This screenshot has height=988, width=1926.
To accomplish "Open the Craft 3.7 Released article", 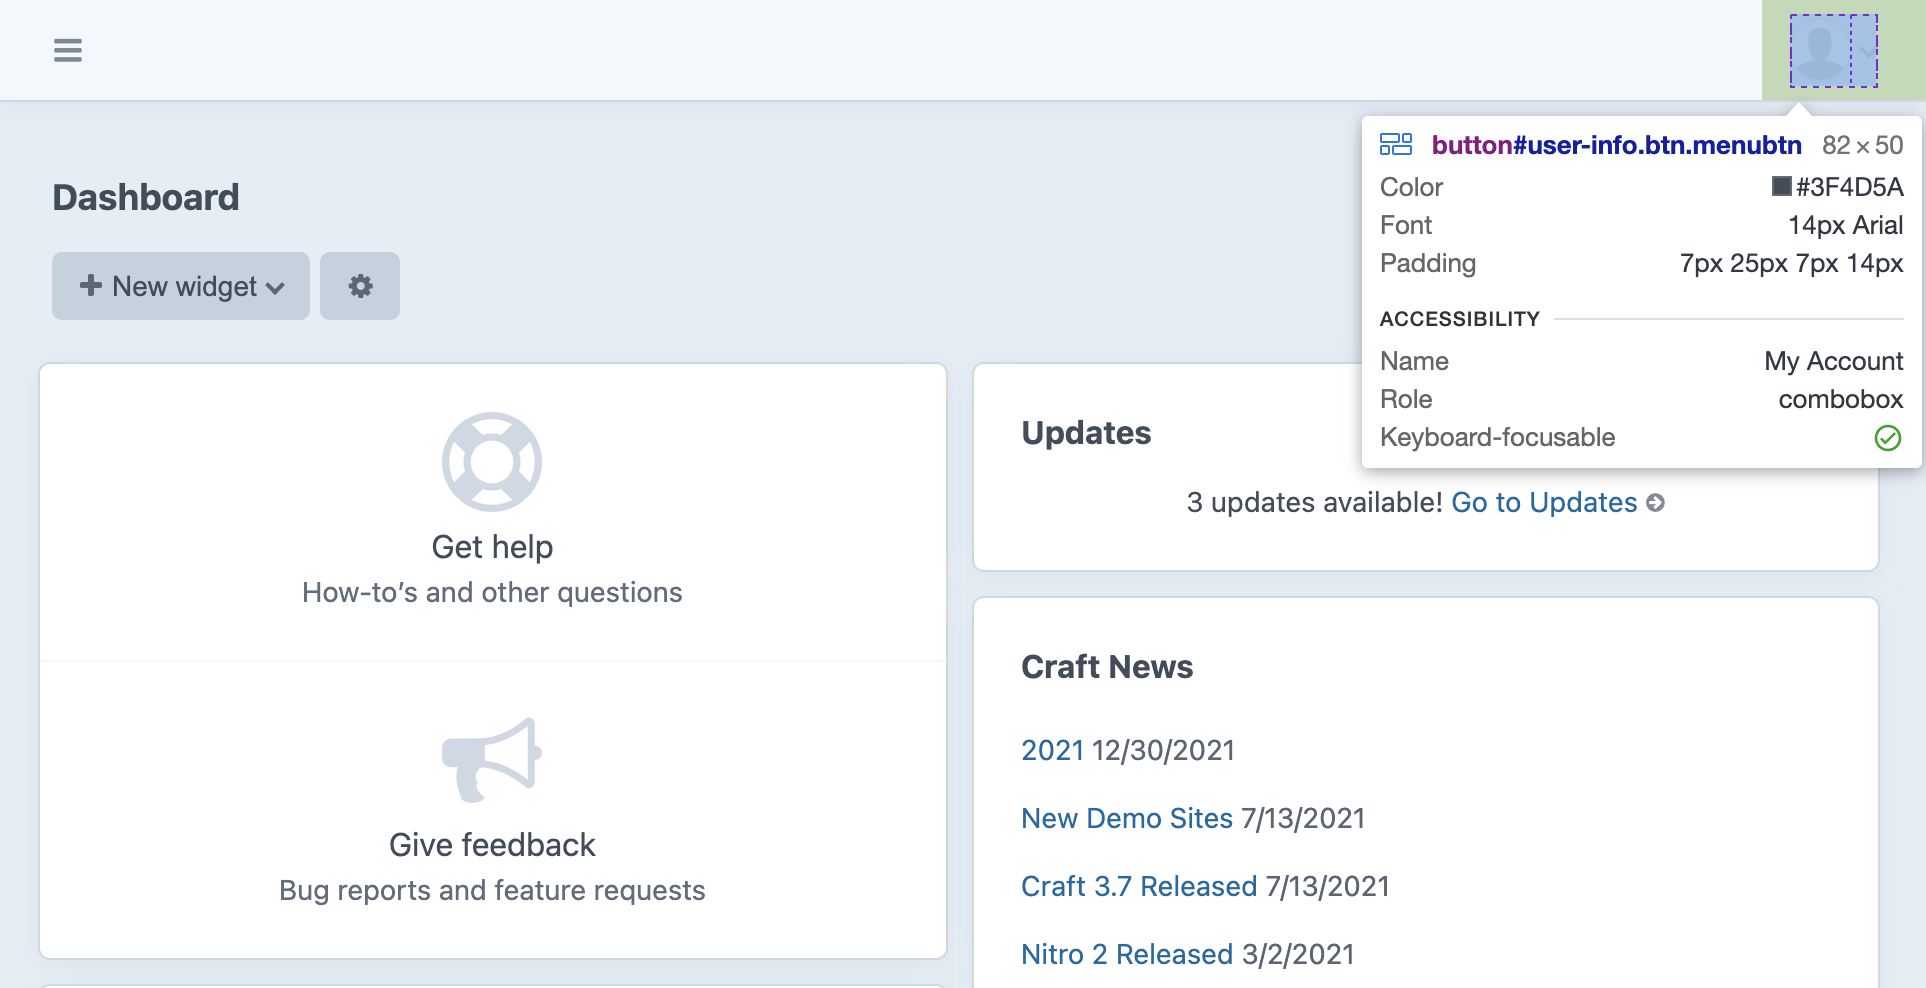I will (x=1139, y=886).
